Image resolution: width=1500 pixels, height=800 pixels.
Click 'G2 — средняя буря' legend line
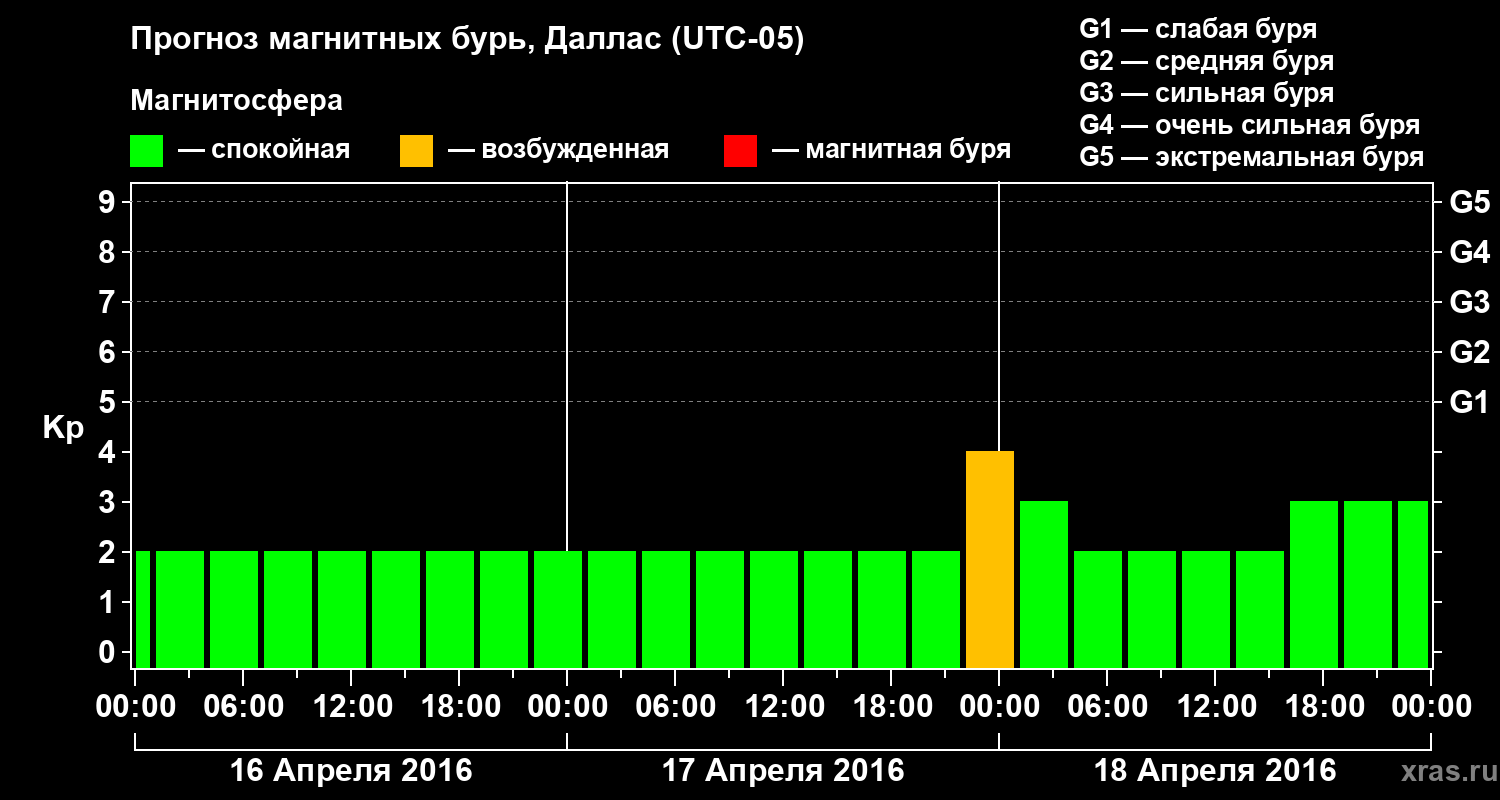[x=1207, y=61]
